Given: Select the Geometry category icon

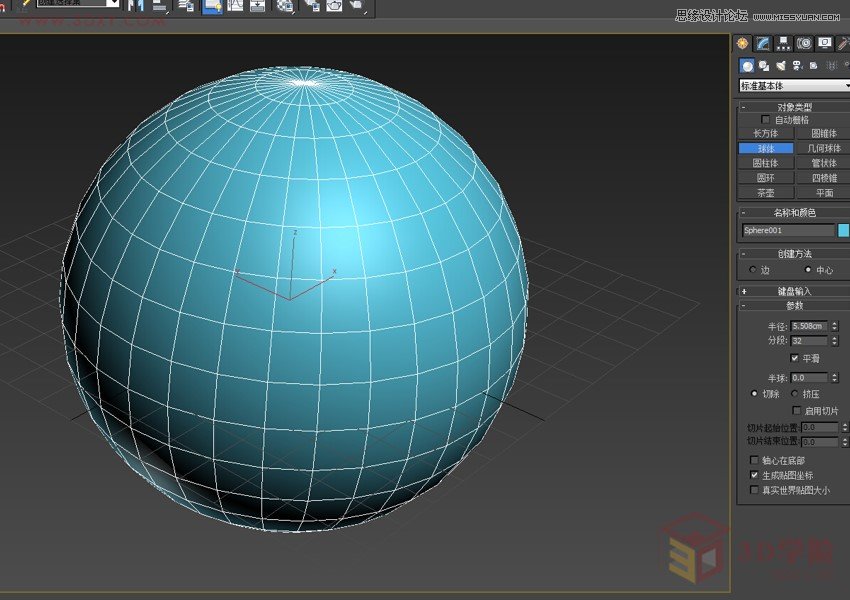Looking at the screenshot, I should pos(747,65).
